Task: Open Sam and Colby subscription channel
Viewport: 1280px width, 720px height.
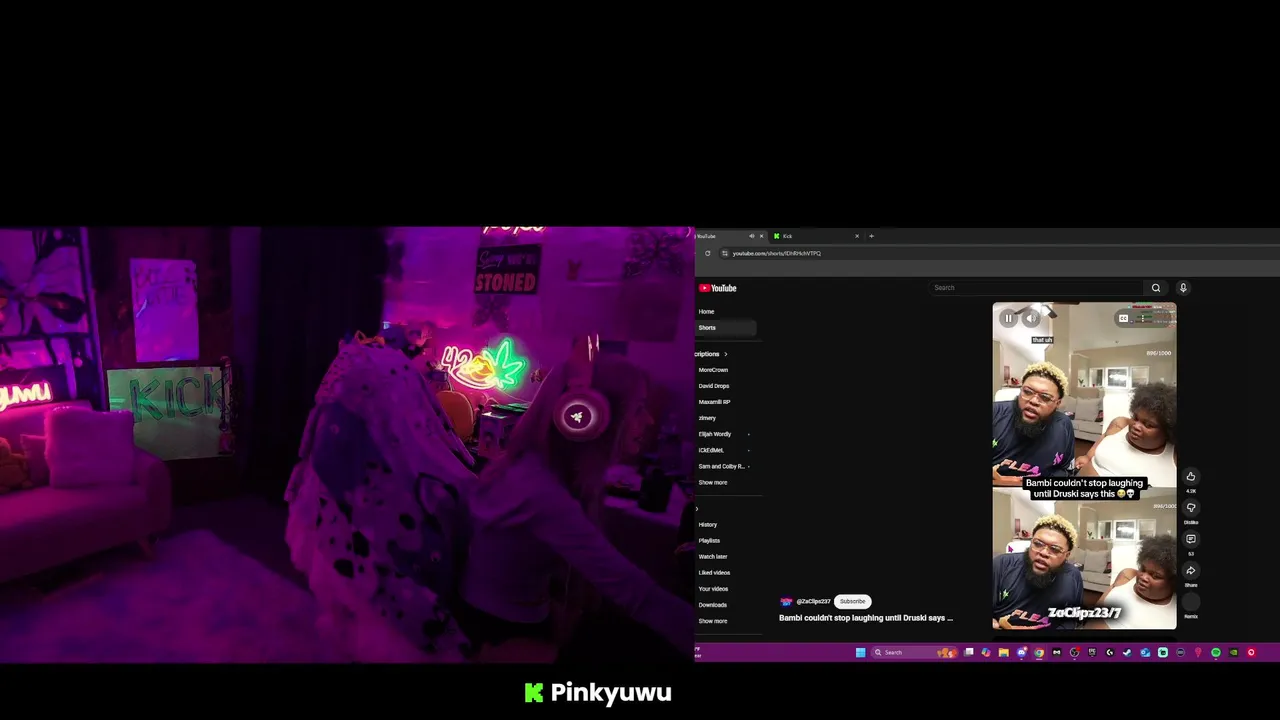Action: point(721,466)
